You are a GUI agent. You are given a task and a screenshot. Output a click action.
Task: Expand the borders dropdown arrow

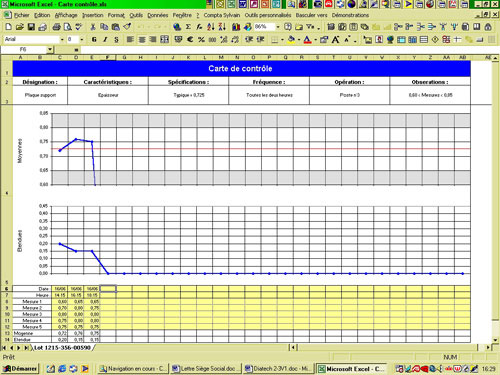[283, 40]
